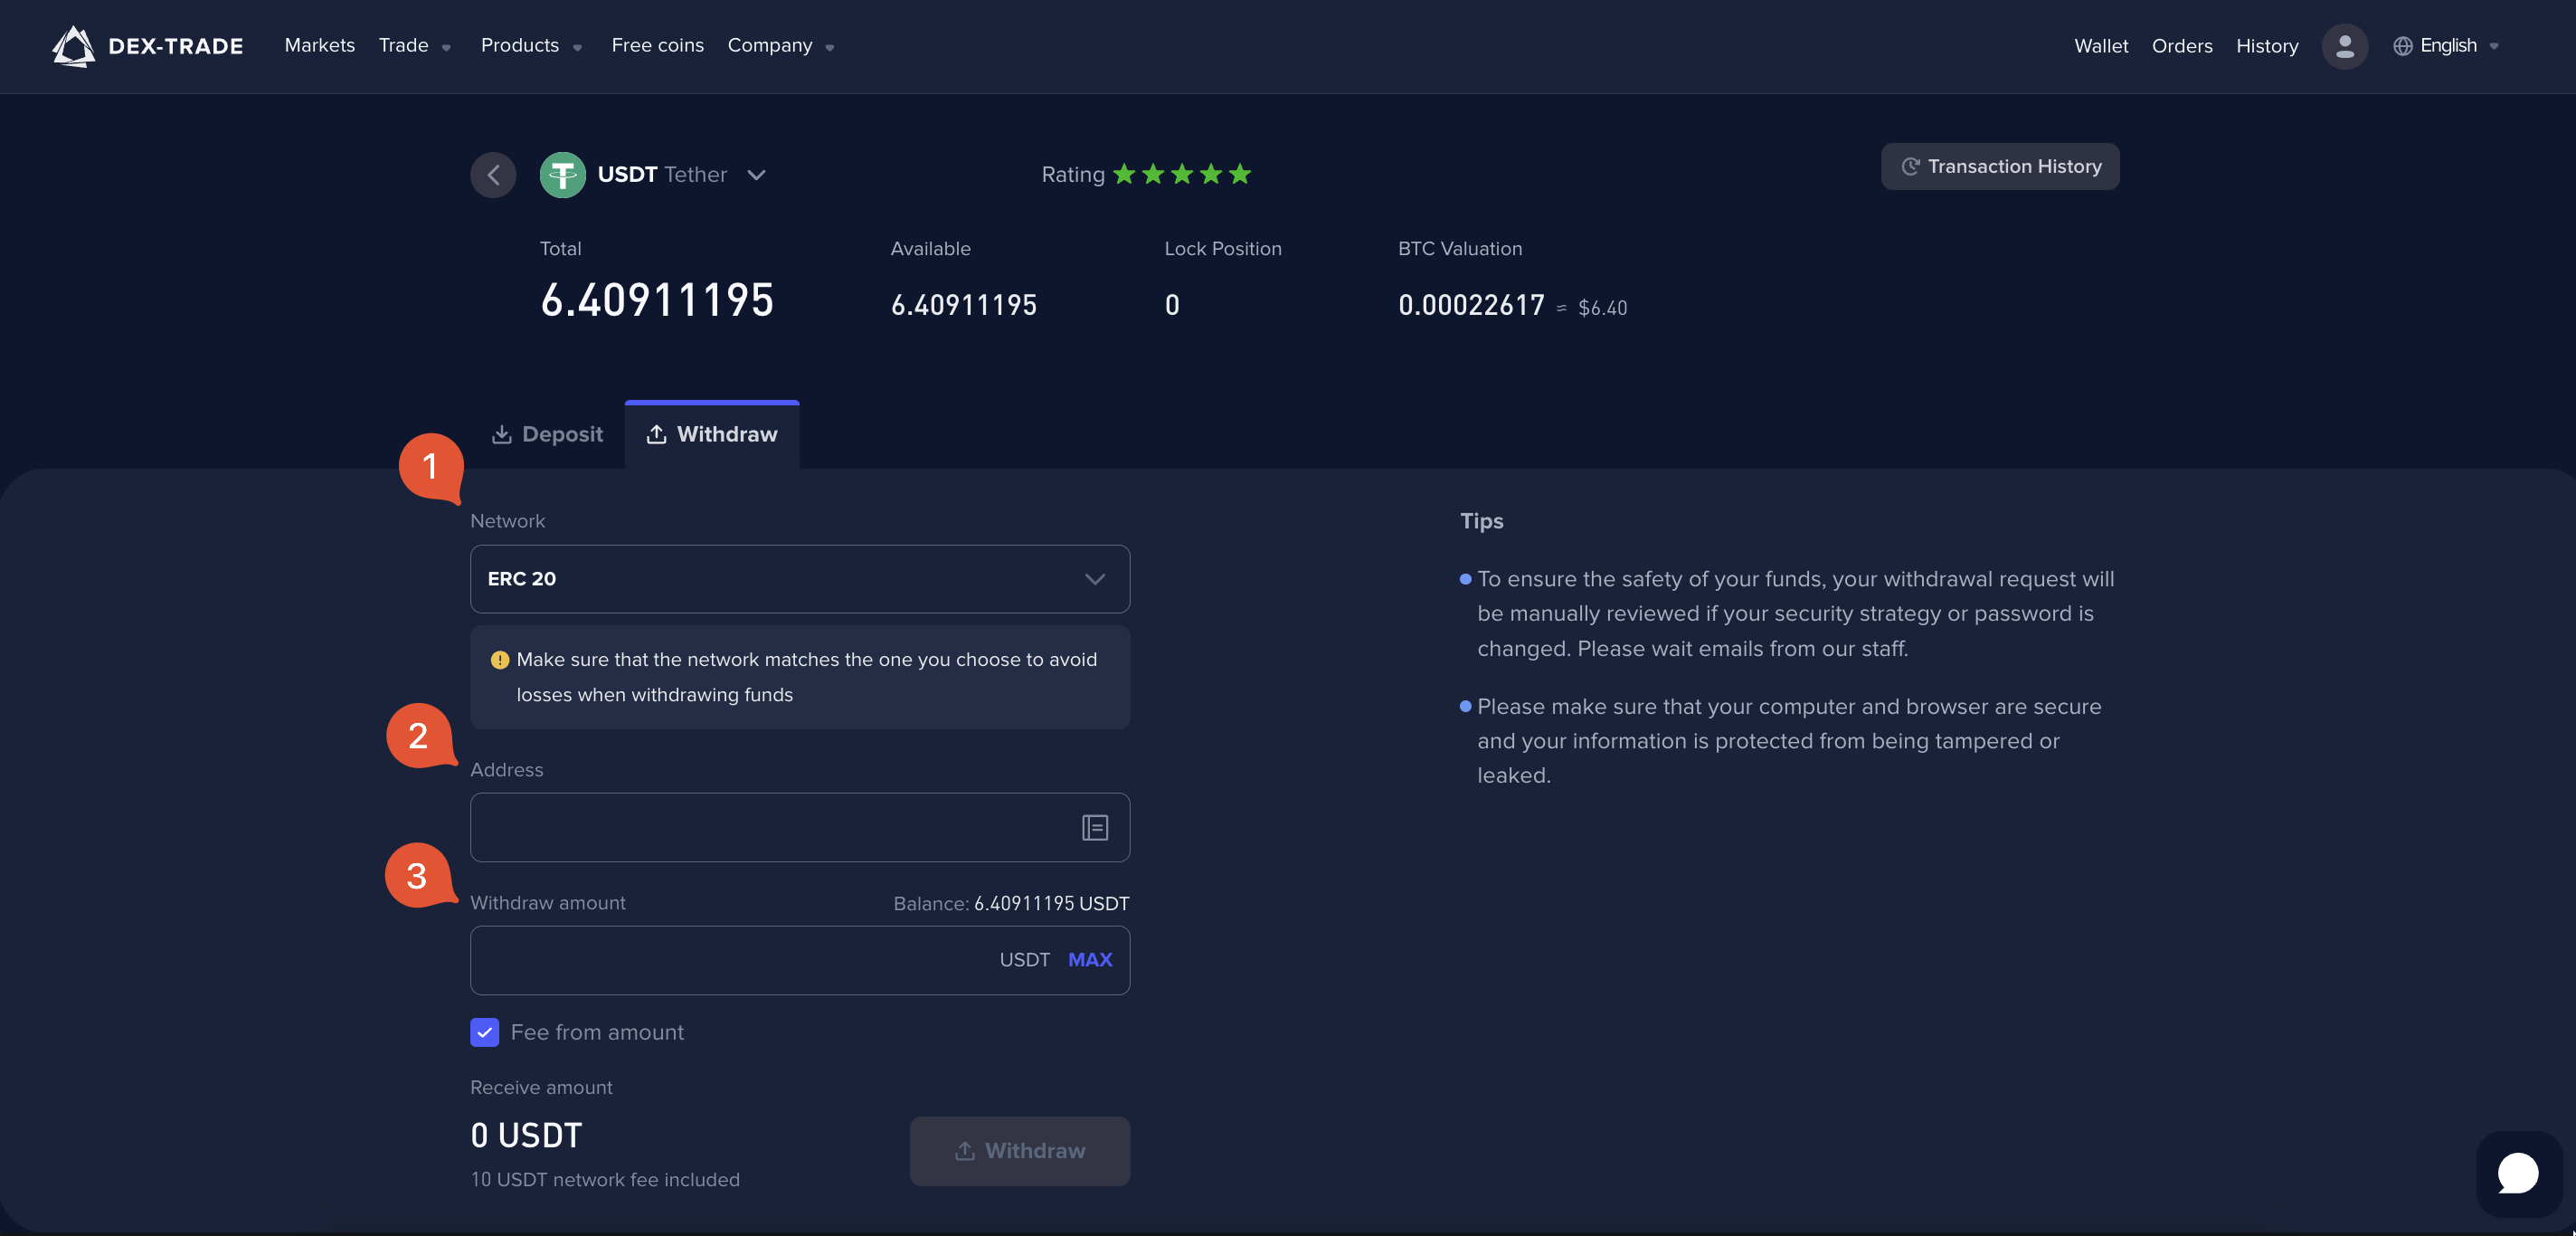Expand the Products menu
Viewport: 2576px width, 1236px height.
tap(531, 46)
